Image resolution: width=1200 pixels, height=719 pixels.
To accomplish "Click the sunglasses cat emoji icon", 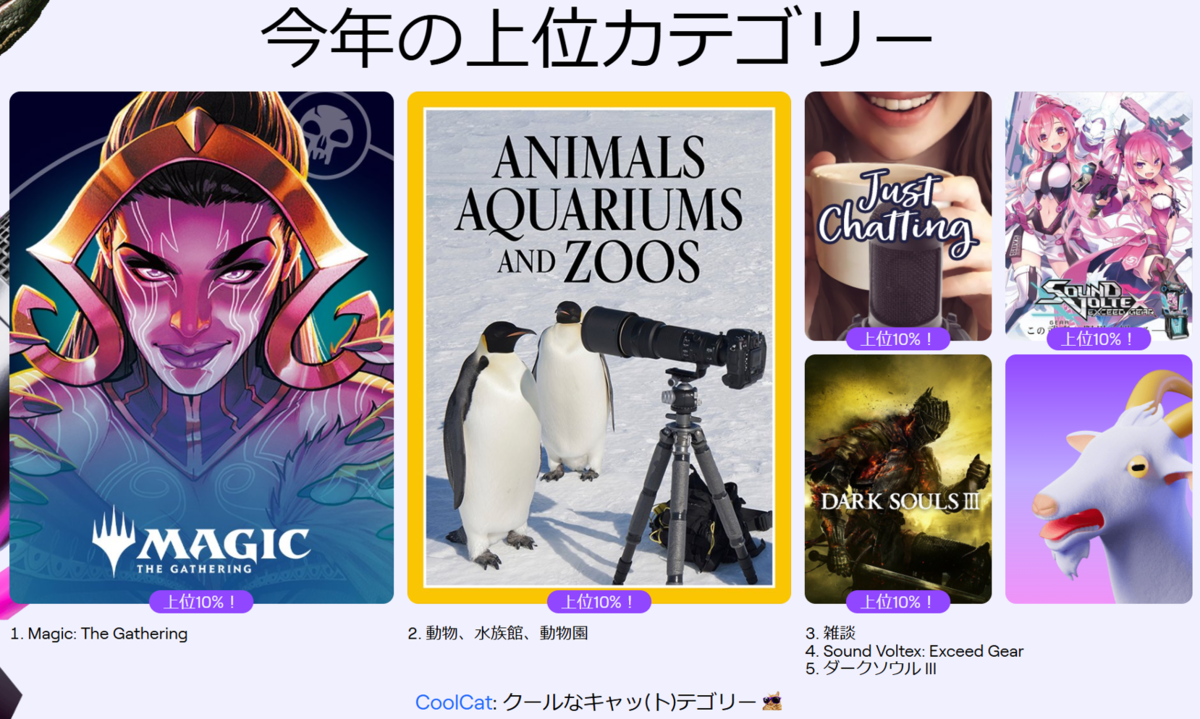I will [x=771, y=702].
